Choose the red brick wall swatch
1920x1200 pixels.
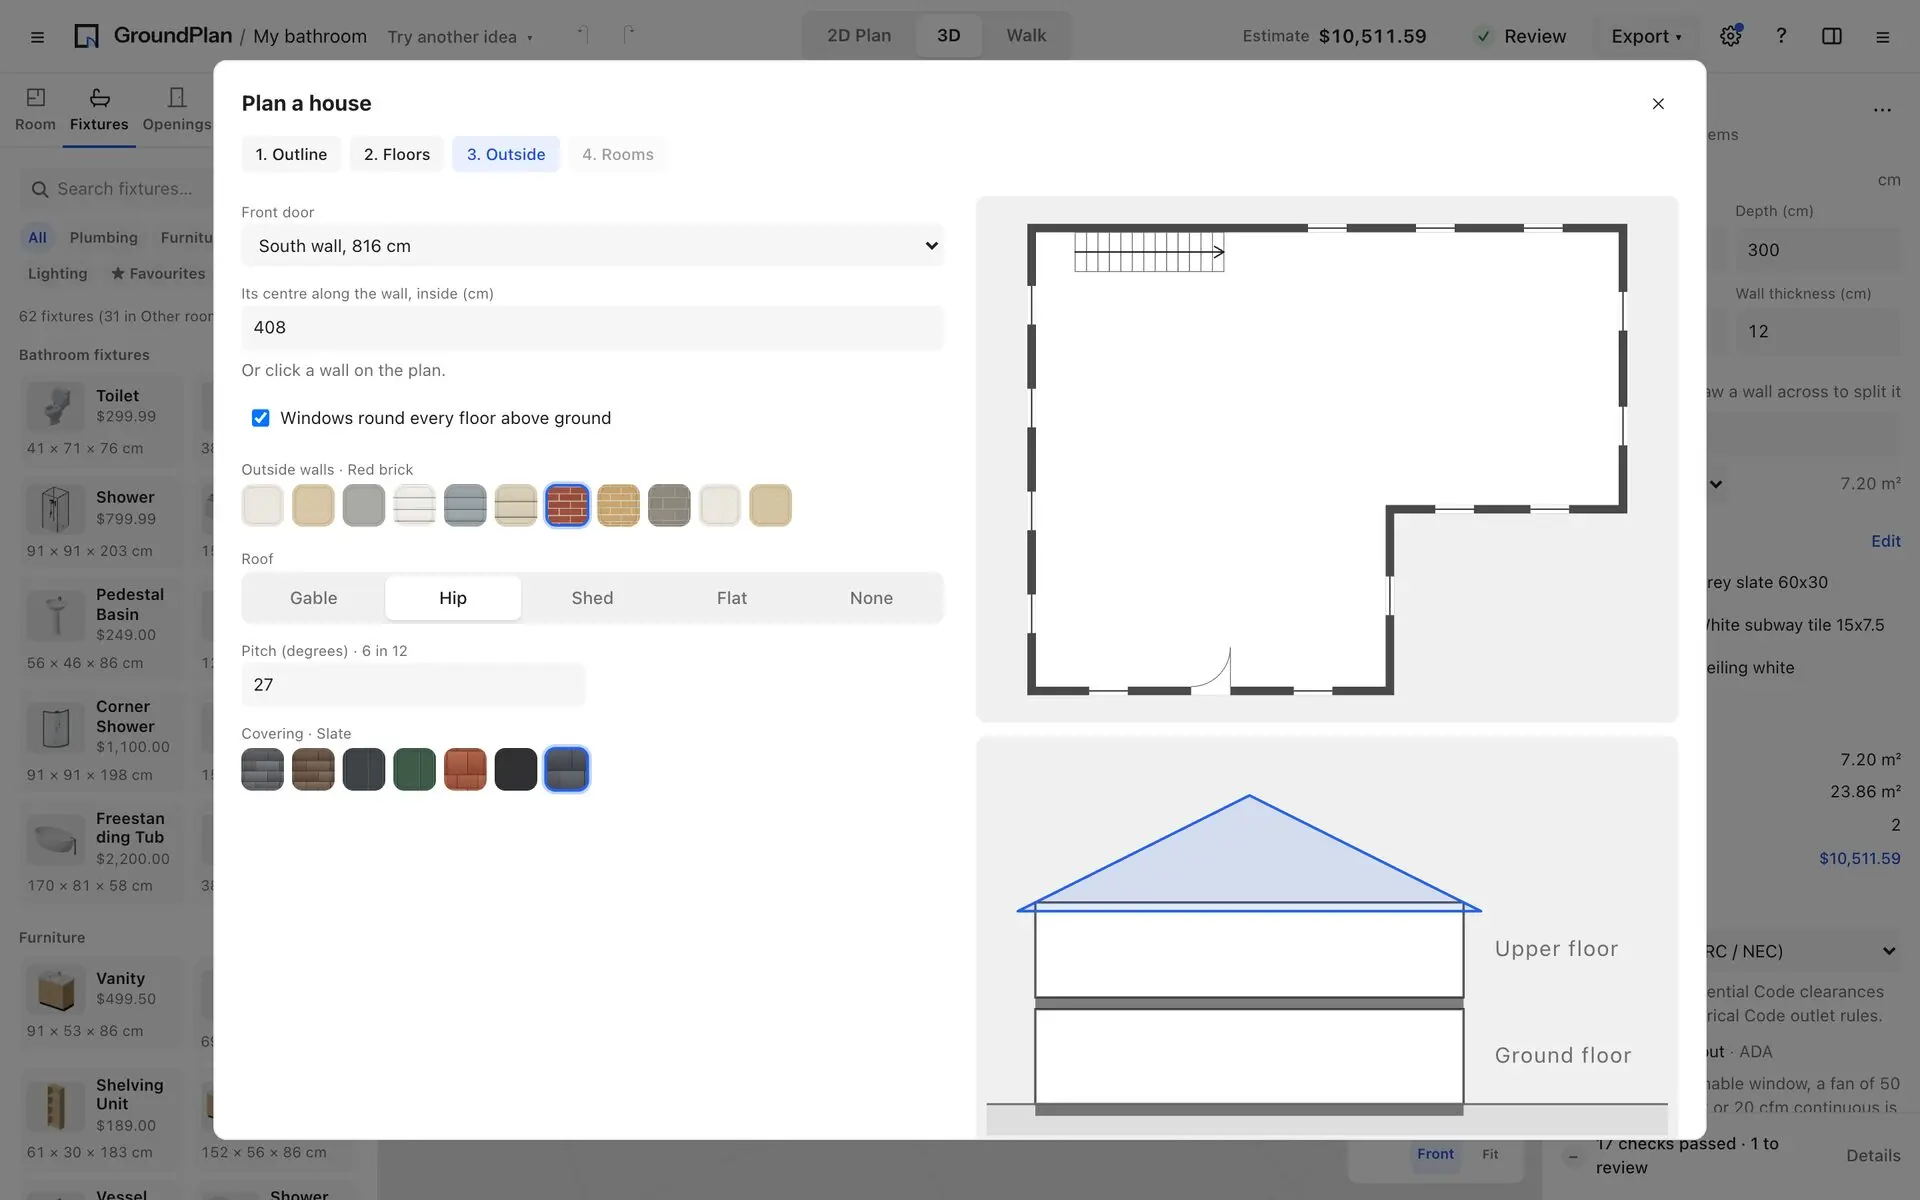click(x=567, y=505)
